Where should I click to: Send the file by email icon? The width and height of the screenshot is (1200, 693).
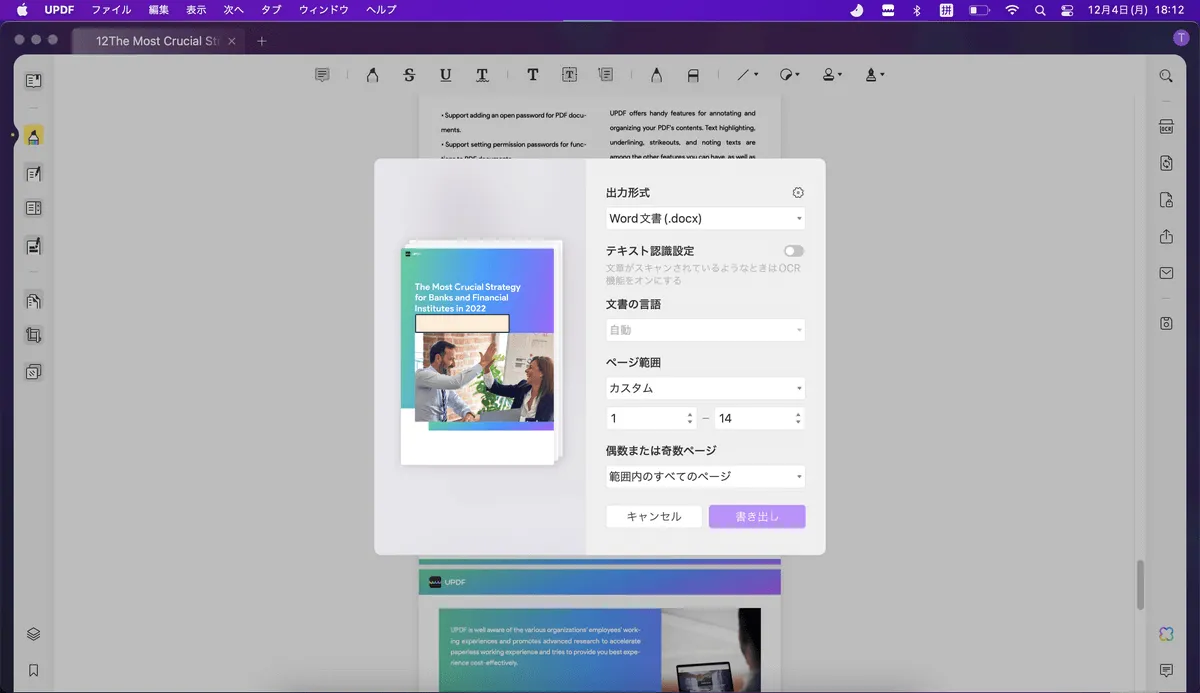click(1166, 273)
